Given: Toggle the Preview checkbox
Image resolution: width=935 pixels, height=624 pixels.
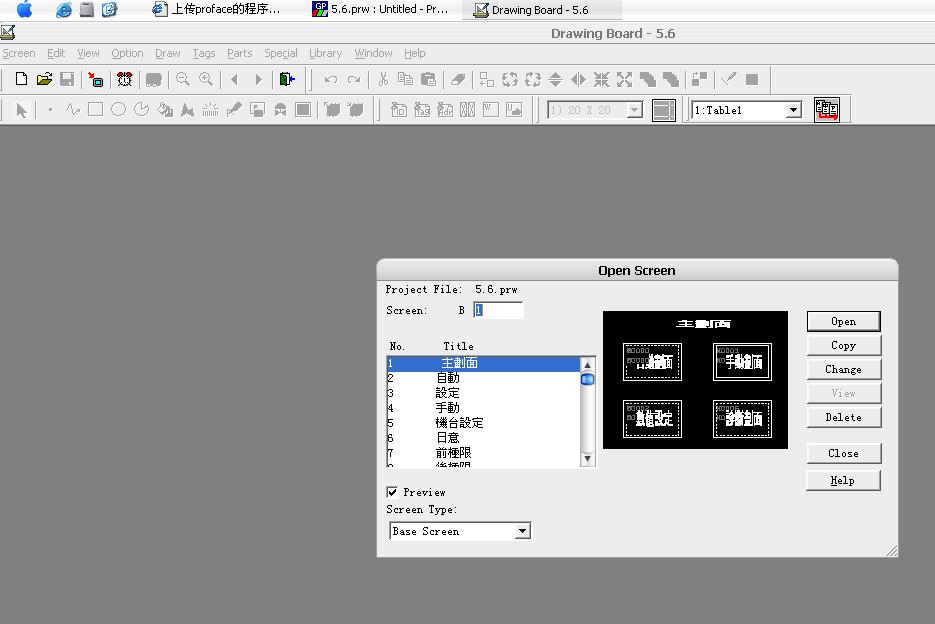Looking at the screenshot, I should (392, 492).
